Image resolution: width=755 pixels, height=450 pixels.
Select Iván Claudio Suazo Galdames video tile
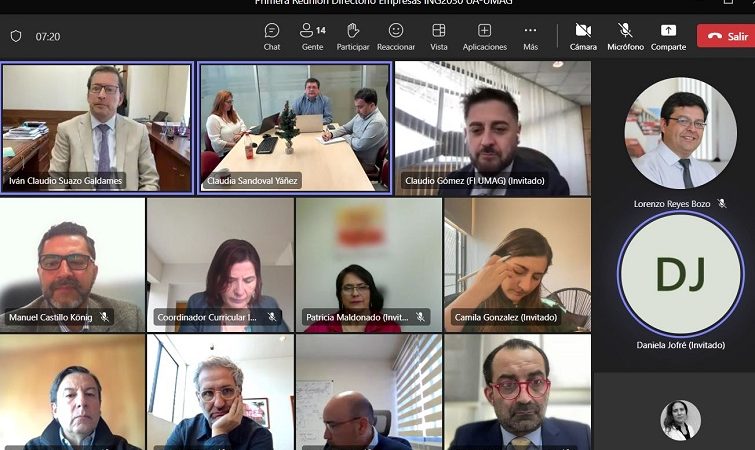tap(97, 128)
